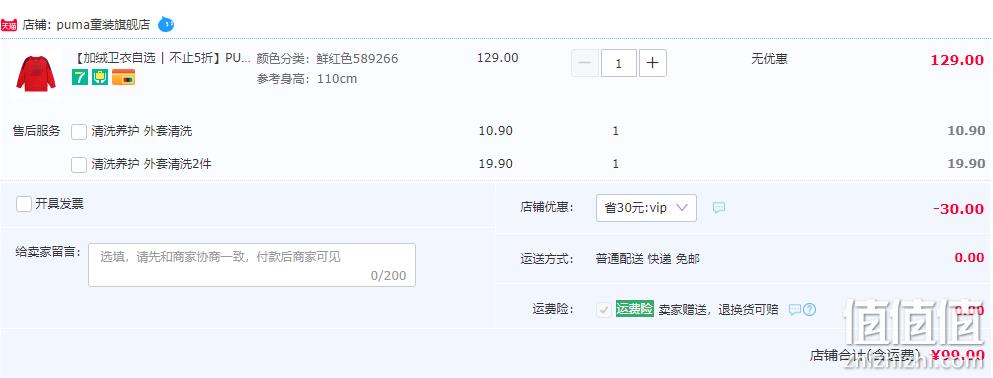Click the message box for the seller
Screen dimensions: 993x378
click(x=252, y=265)
